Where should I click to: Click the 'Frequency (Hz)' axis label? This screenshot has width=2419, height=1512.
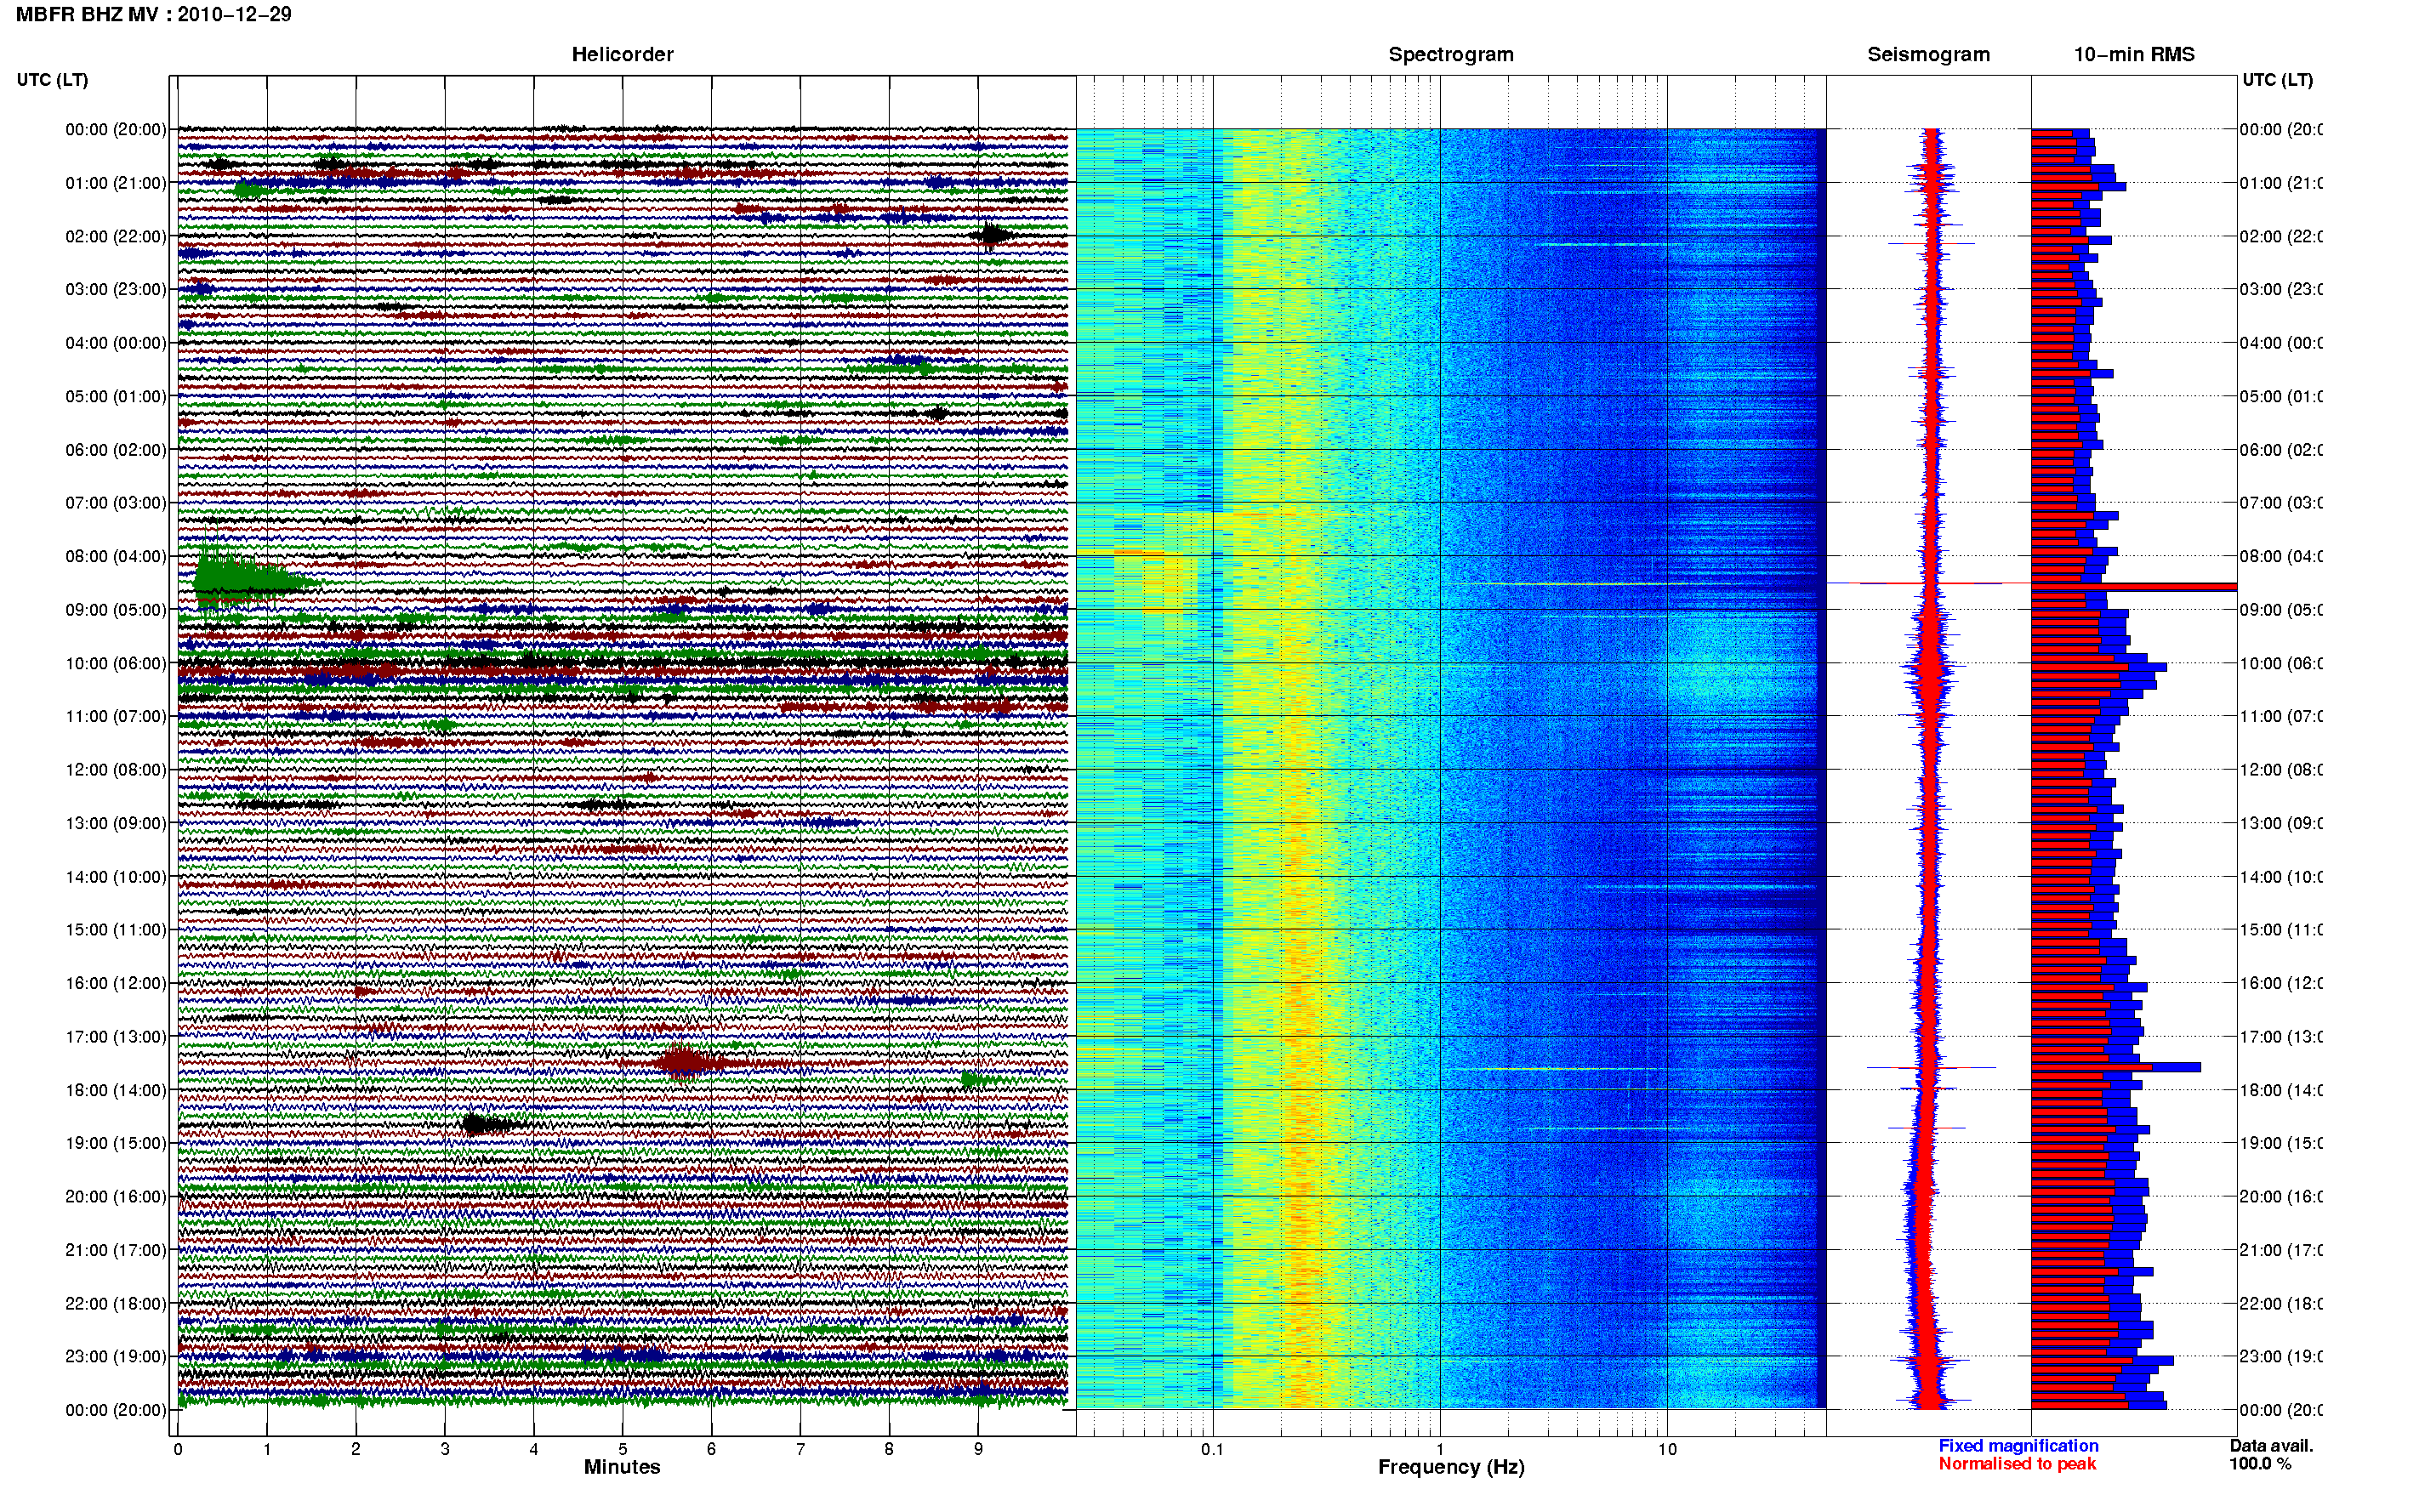(x=1451, y=1467)
